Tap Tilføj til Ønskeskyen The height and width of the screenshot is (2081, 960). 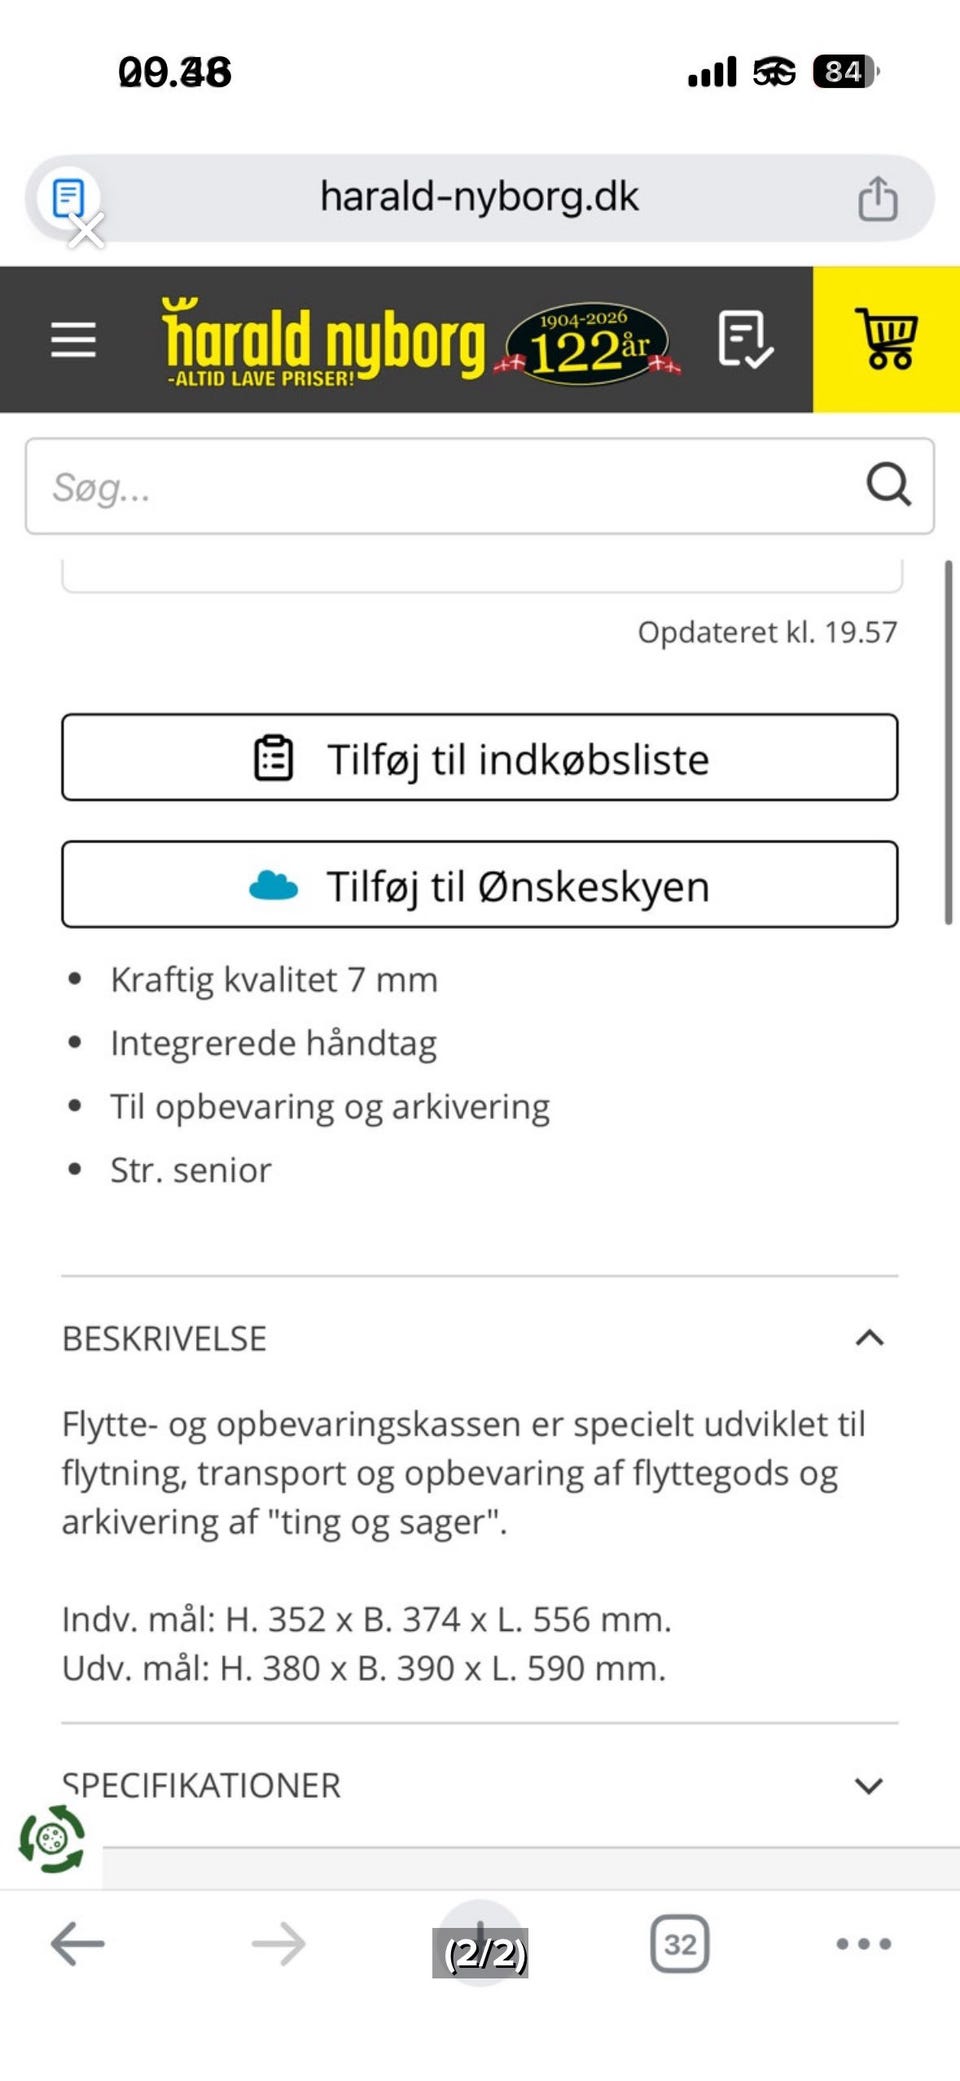click(x=480, y=884)
